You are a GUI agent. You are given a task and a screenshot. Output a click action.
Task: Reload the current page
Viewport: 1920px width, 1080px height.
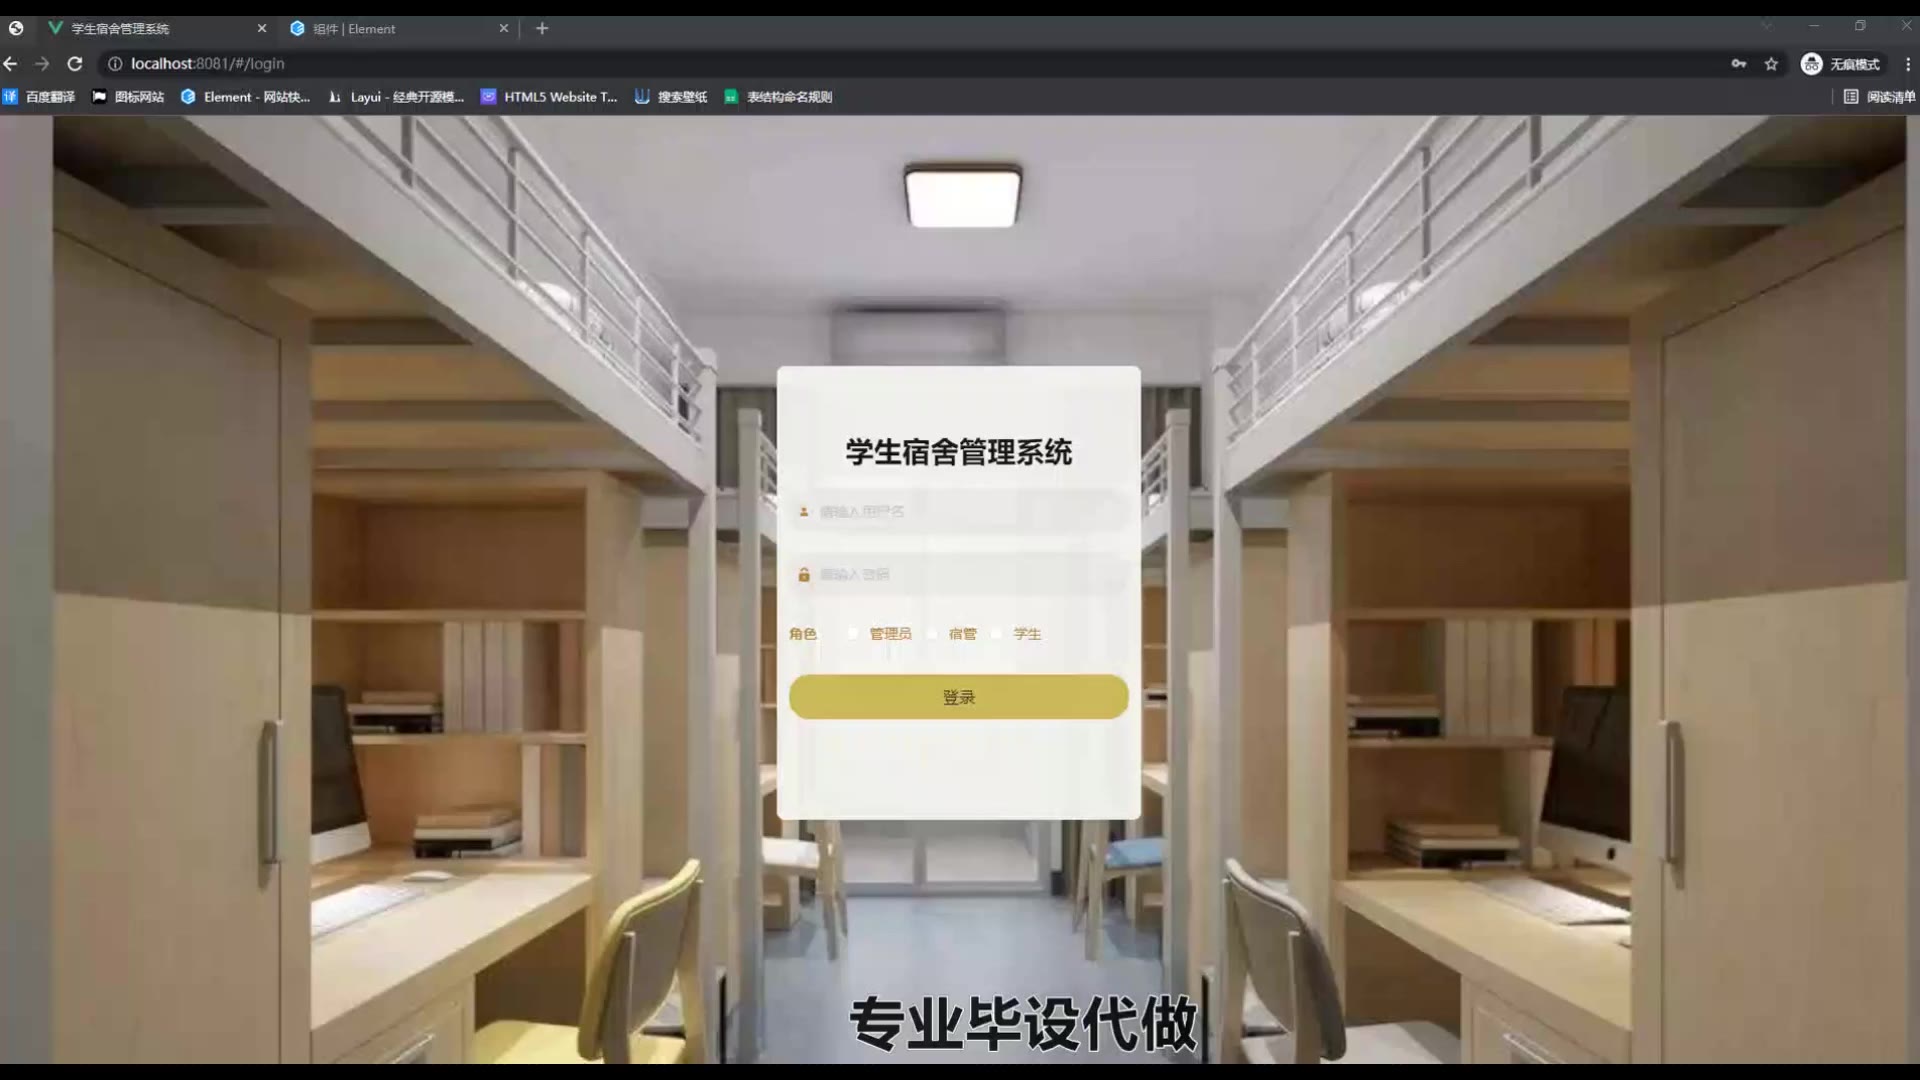coord(75,64)
